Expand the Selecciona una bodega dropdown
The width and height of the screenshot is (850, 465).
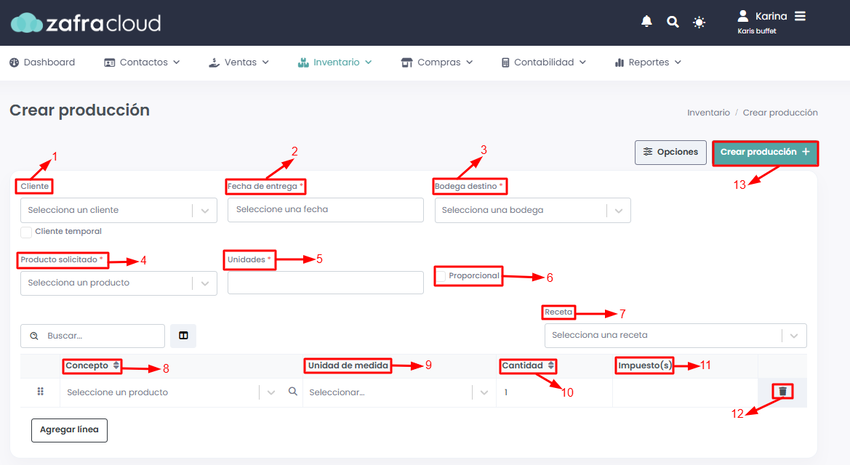[532, 210]
